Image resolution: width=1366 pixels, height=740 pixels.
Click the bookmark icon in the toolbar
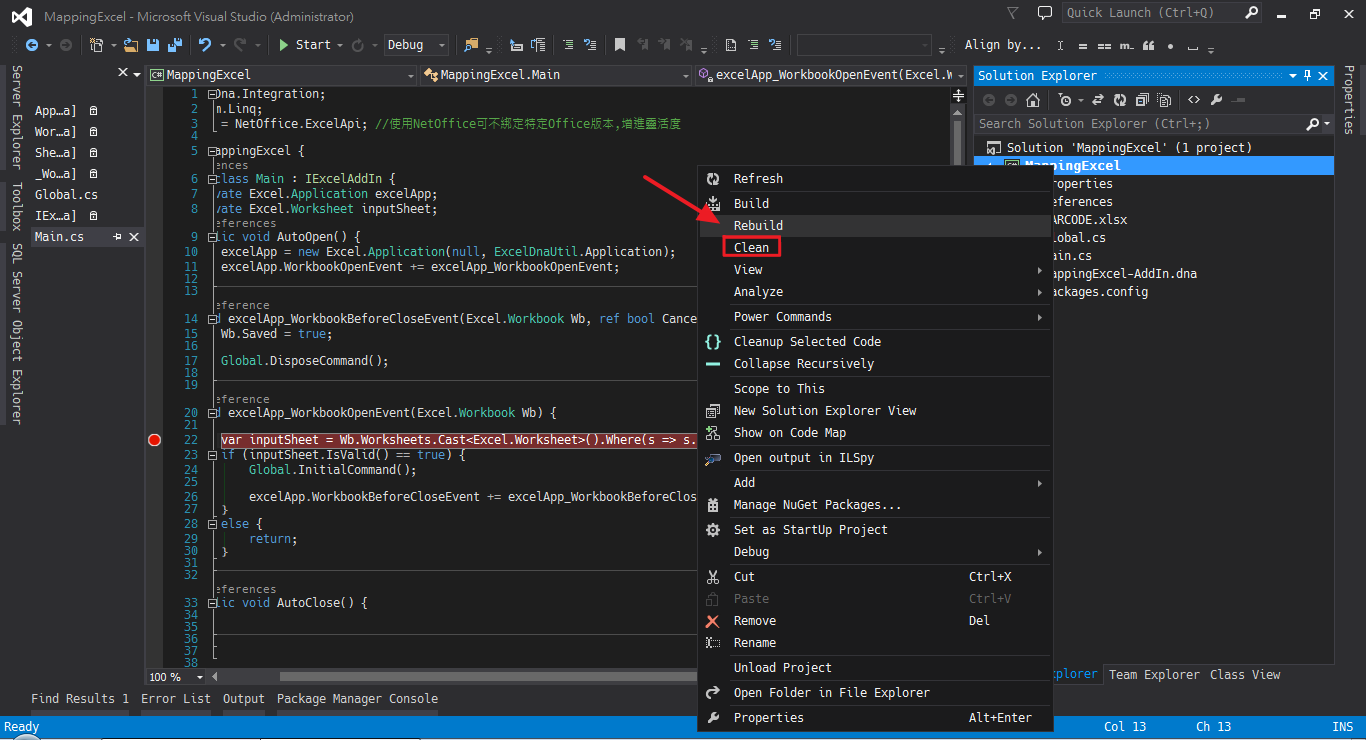click(620, 45)
